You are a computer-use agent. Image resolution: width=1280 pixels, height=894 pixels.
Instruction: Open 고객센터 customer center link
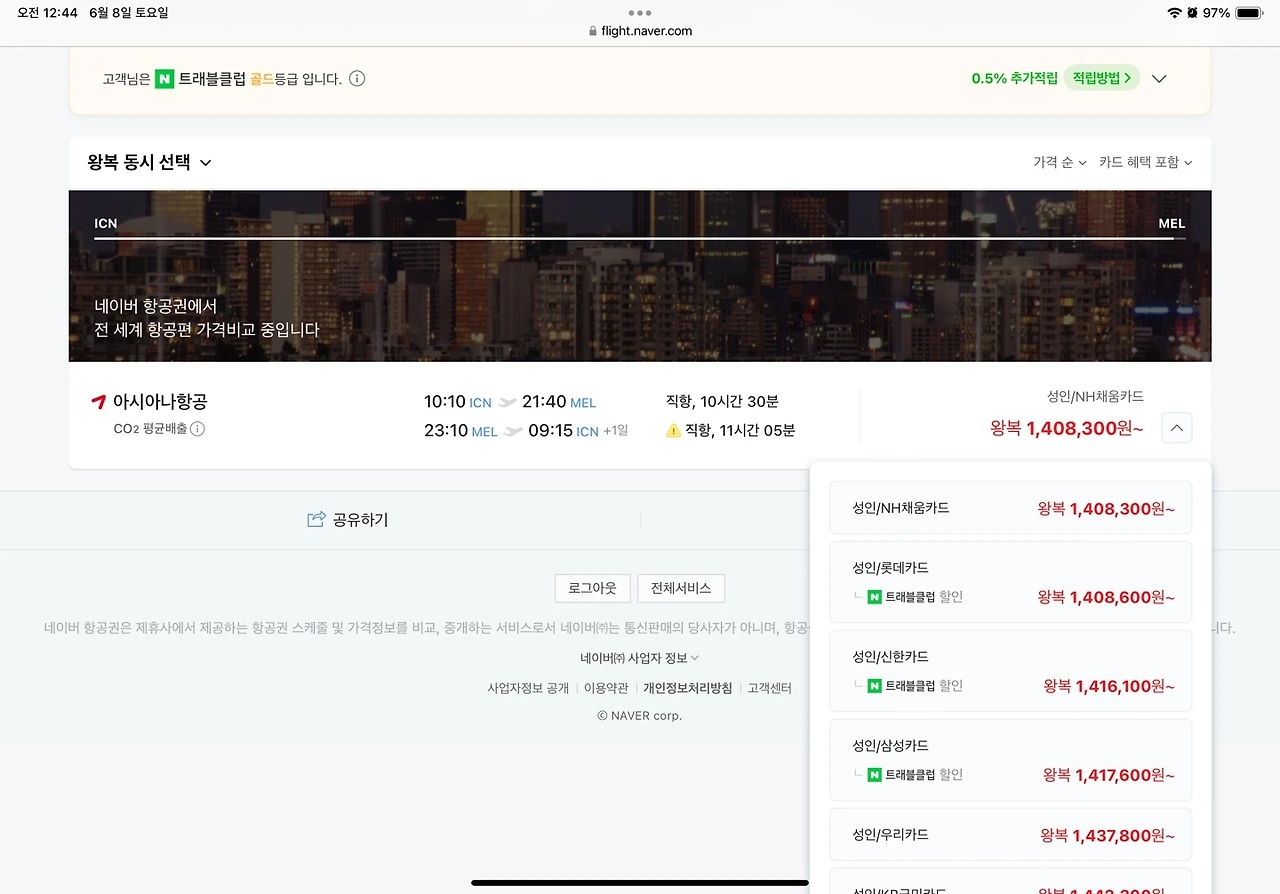[769, 688]
